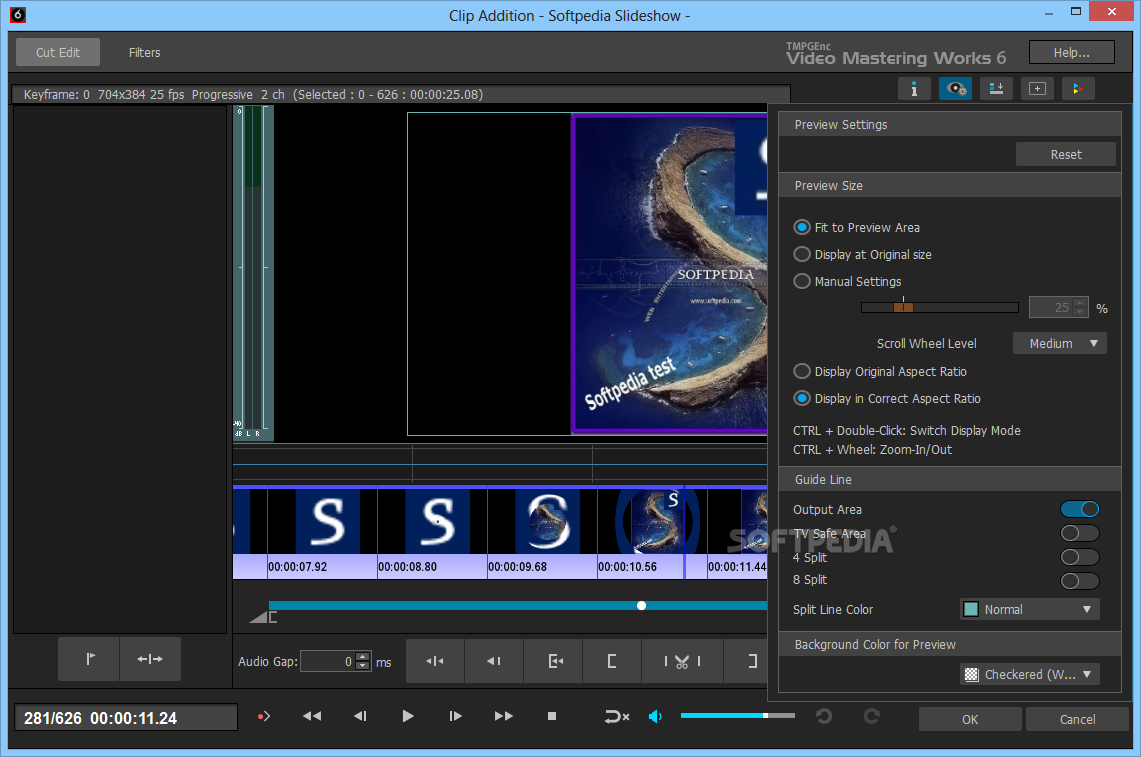Click the Stop playback button
This screenshot has width=1141, height=757.
551,716
